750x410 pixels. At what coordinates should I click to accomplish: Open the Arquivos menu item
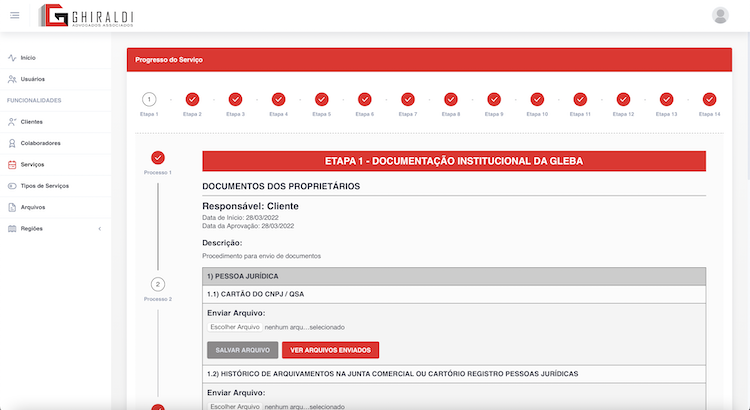point(55,208)
